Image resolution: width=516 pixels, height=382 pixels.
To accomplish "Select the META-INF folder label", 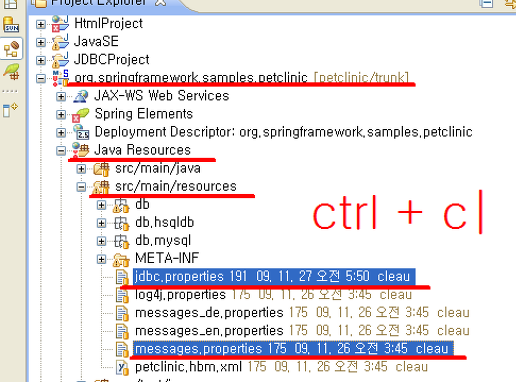I will coord(167,258).
